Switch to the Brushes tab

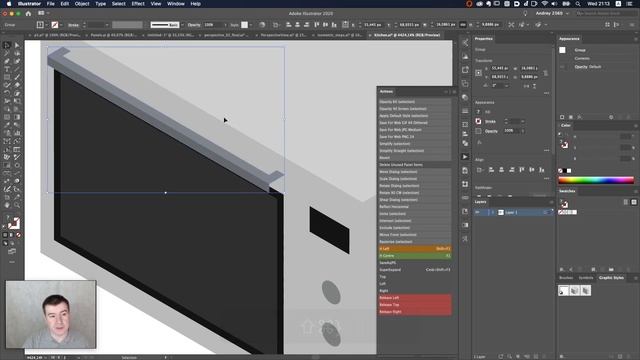pyautogui.click(x=566, y=278)
